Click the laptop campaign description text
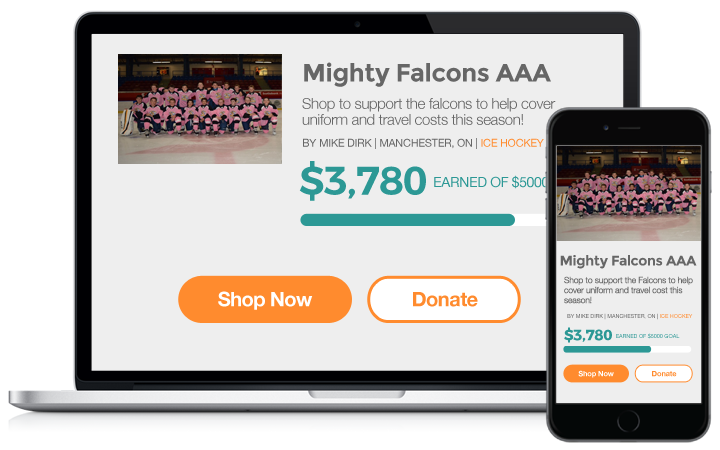The width and height of the screenshot is (720, 450). click(x=428, y=112)
